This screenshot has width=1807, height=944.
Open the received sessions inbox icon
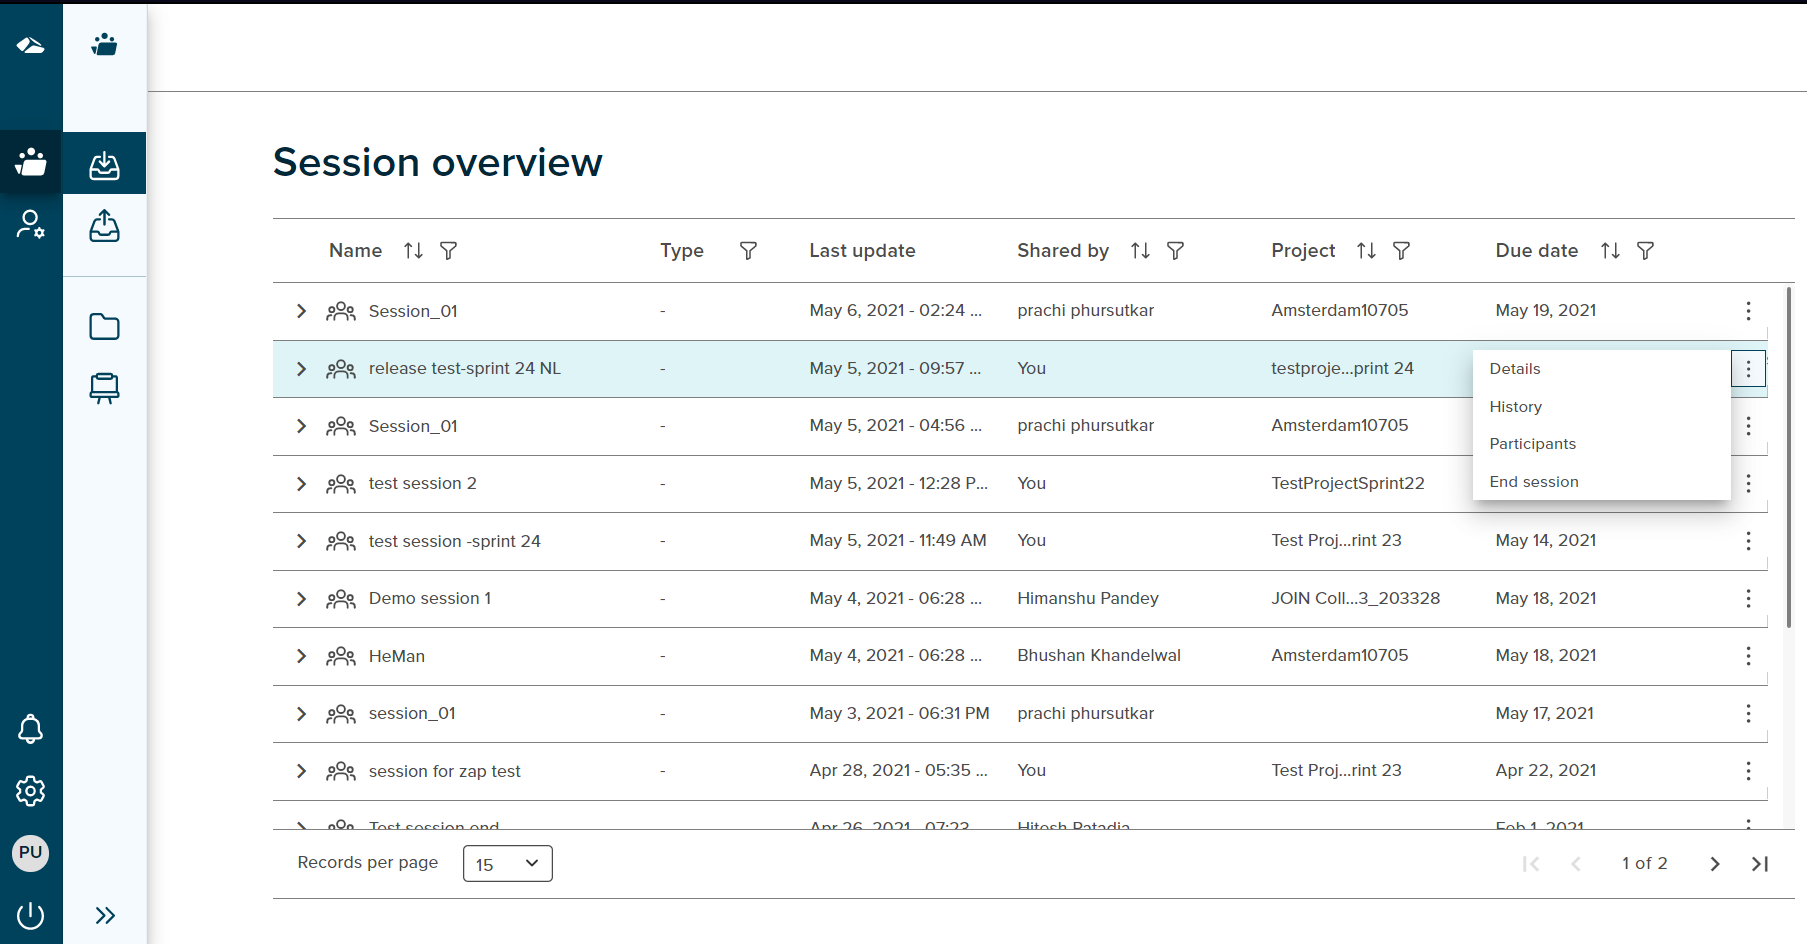[104, 163]
